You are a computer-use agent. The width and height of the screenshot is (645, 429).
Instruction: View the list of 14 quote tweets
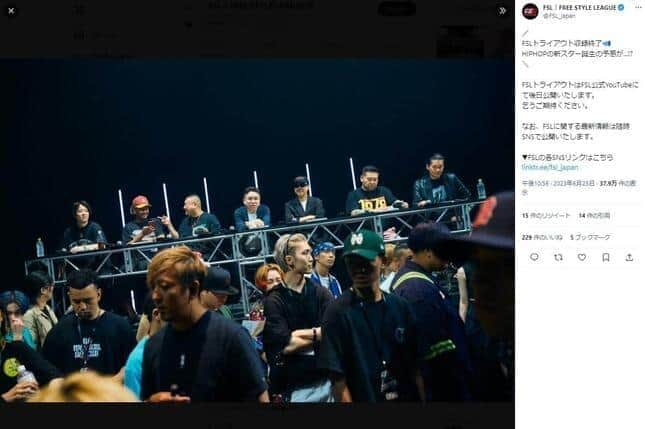[x=594, y=216]
